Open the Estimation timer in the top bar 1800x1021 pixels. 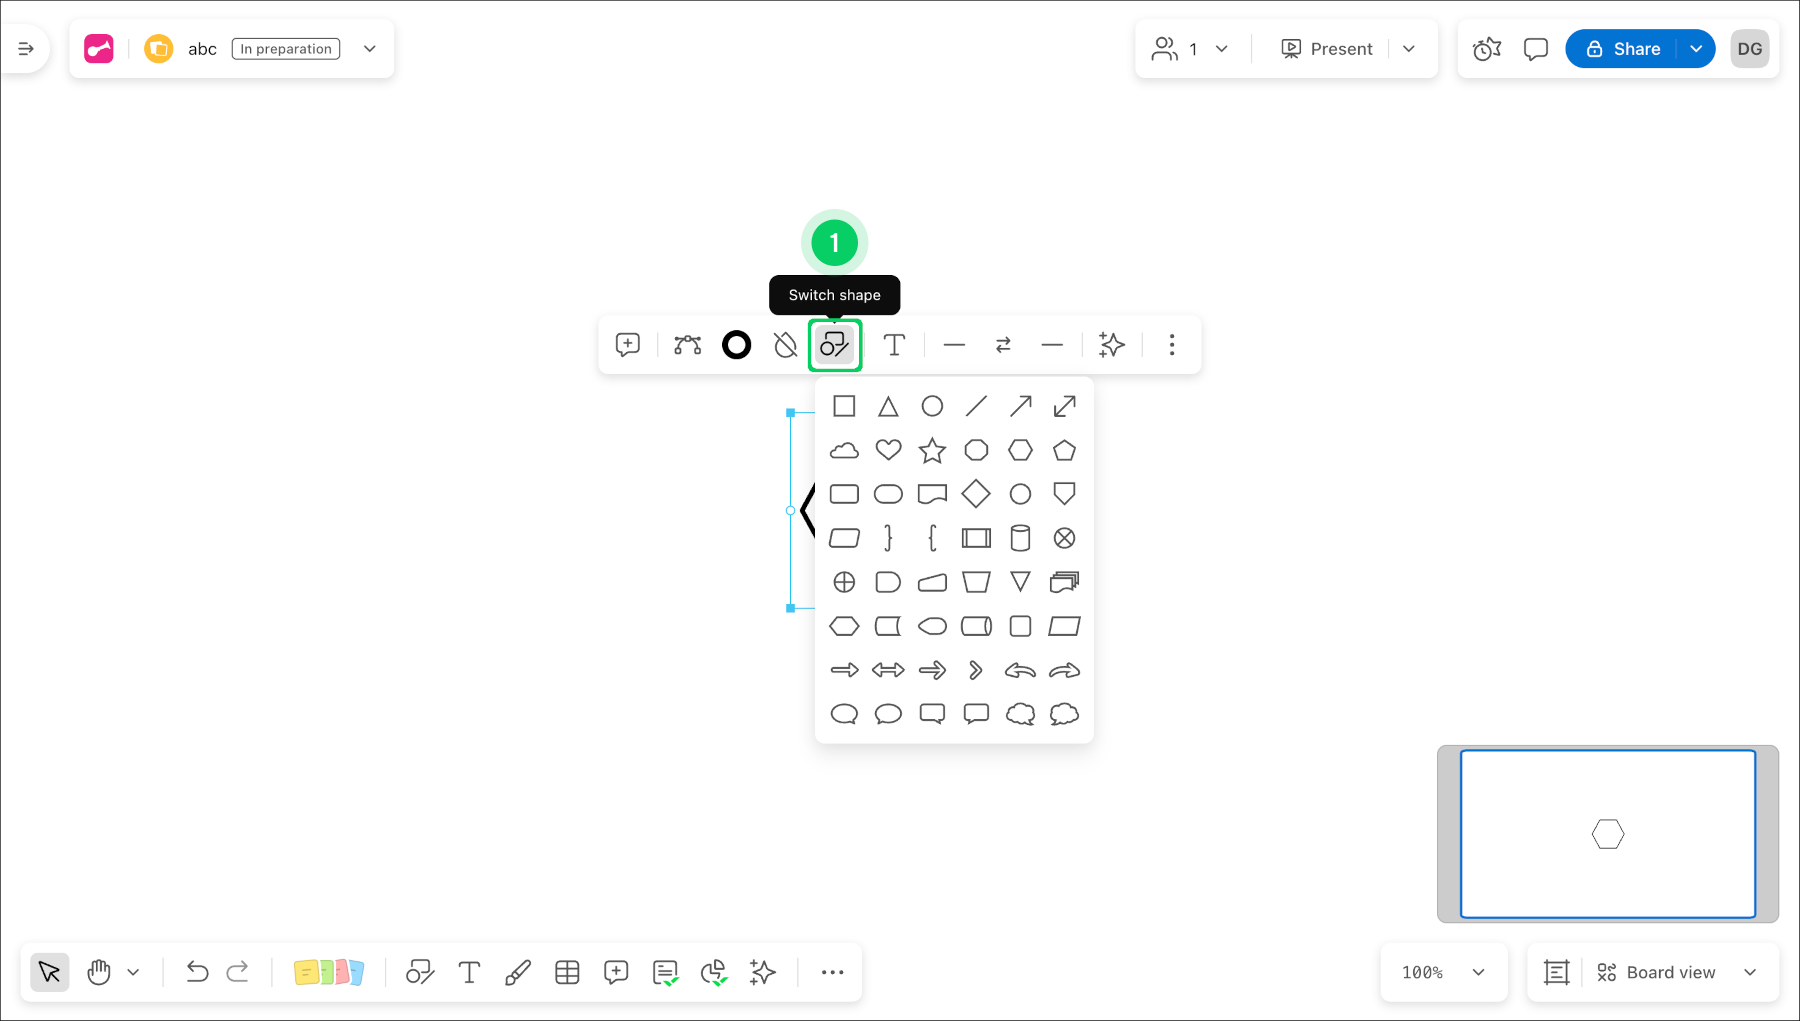1486,48
